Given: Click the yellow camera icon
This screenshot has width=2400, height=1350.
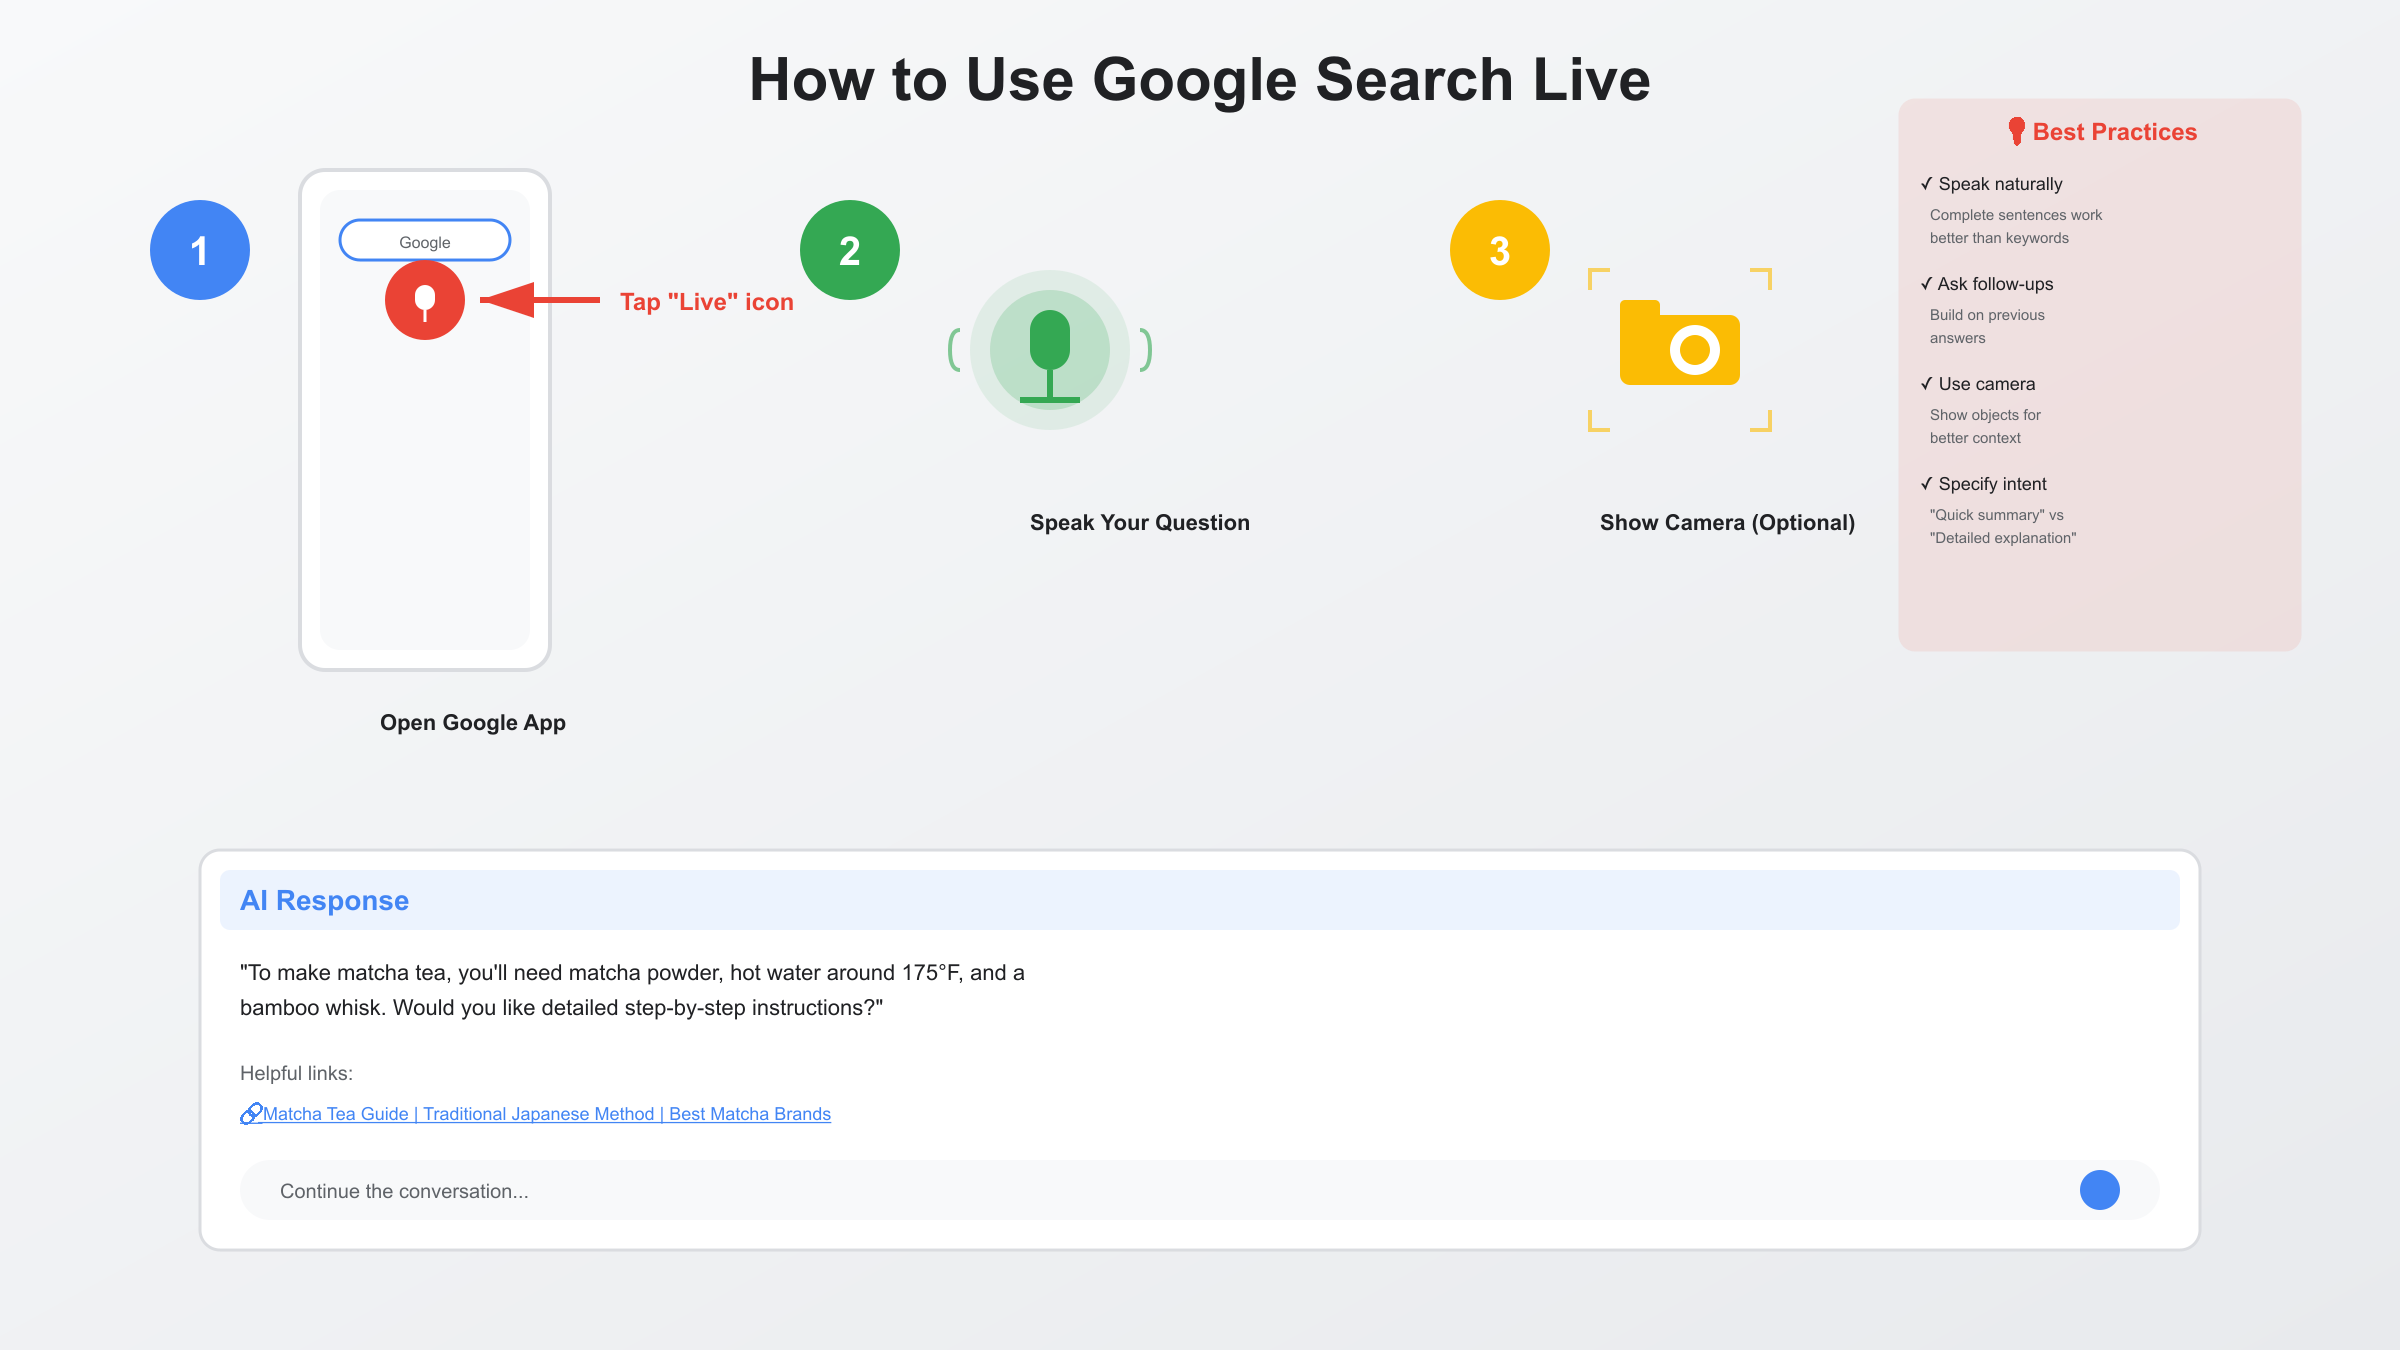Looking at the screenshot, I should click(1680, 343).
